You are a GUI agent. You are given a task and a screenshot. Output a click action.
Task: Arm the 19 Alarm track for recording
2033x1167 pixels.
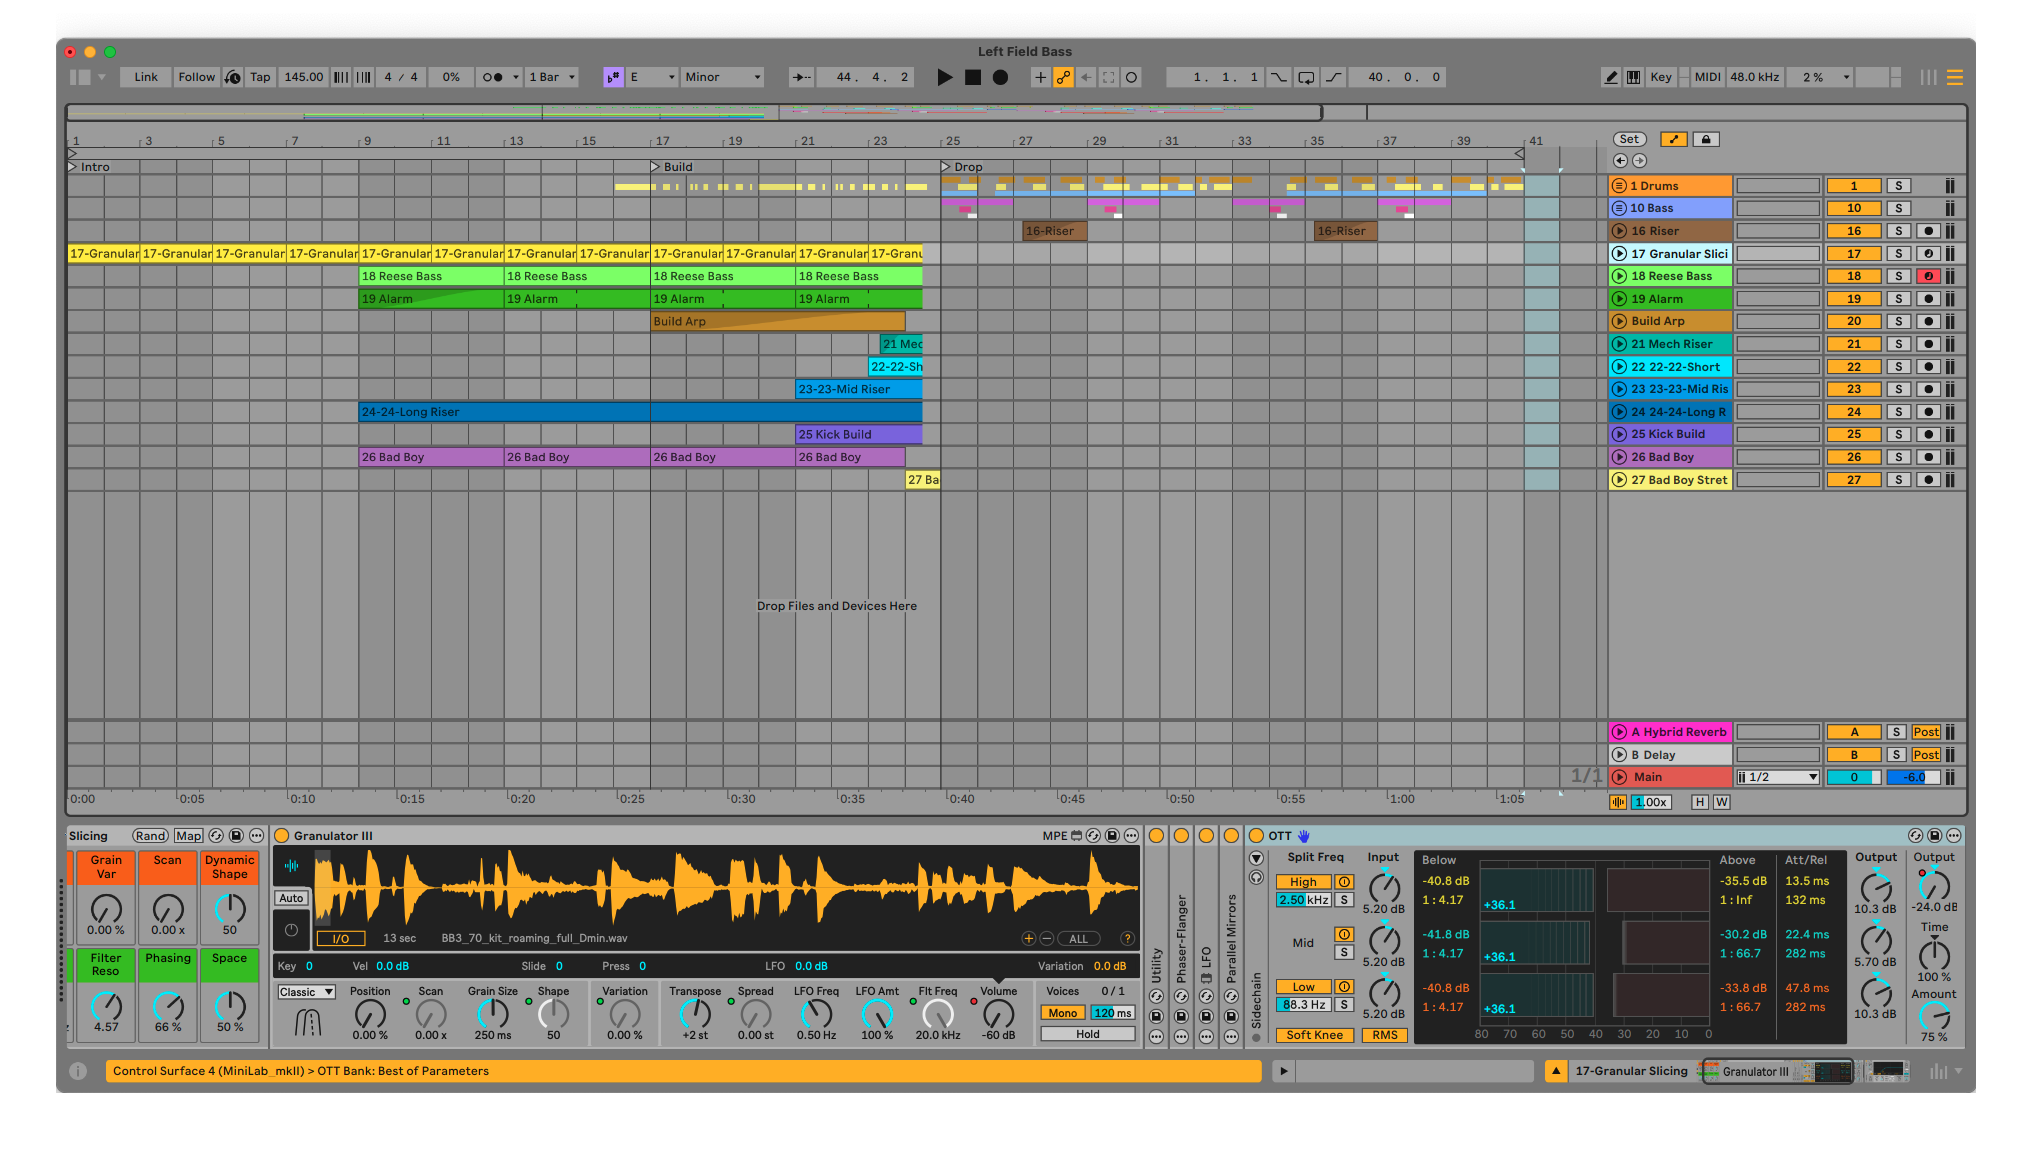pyautogui.click(x=1929, y=299)
